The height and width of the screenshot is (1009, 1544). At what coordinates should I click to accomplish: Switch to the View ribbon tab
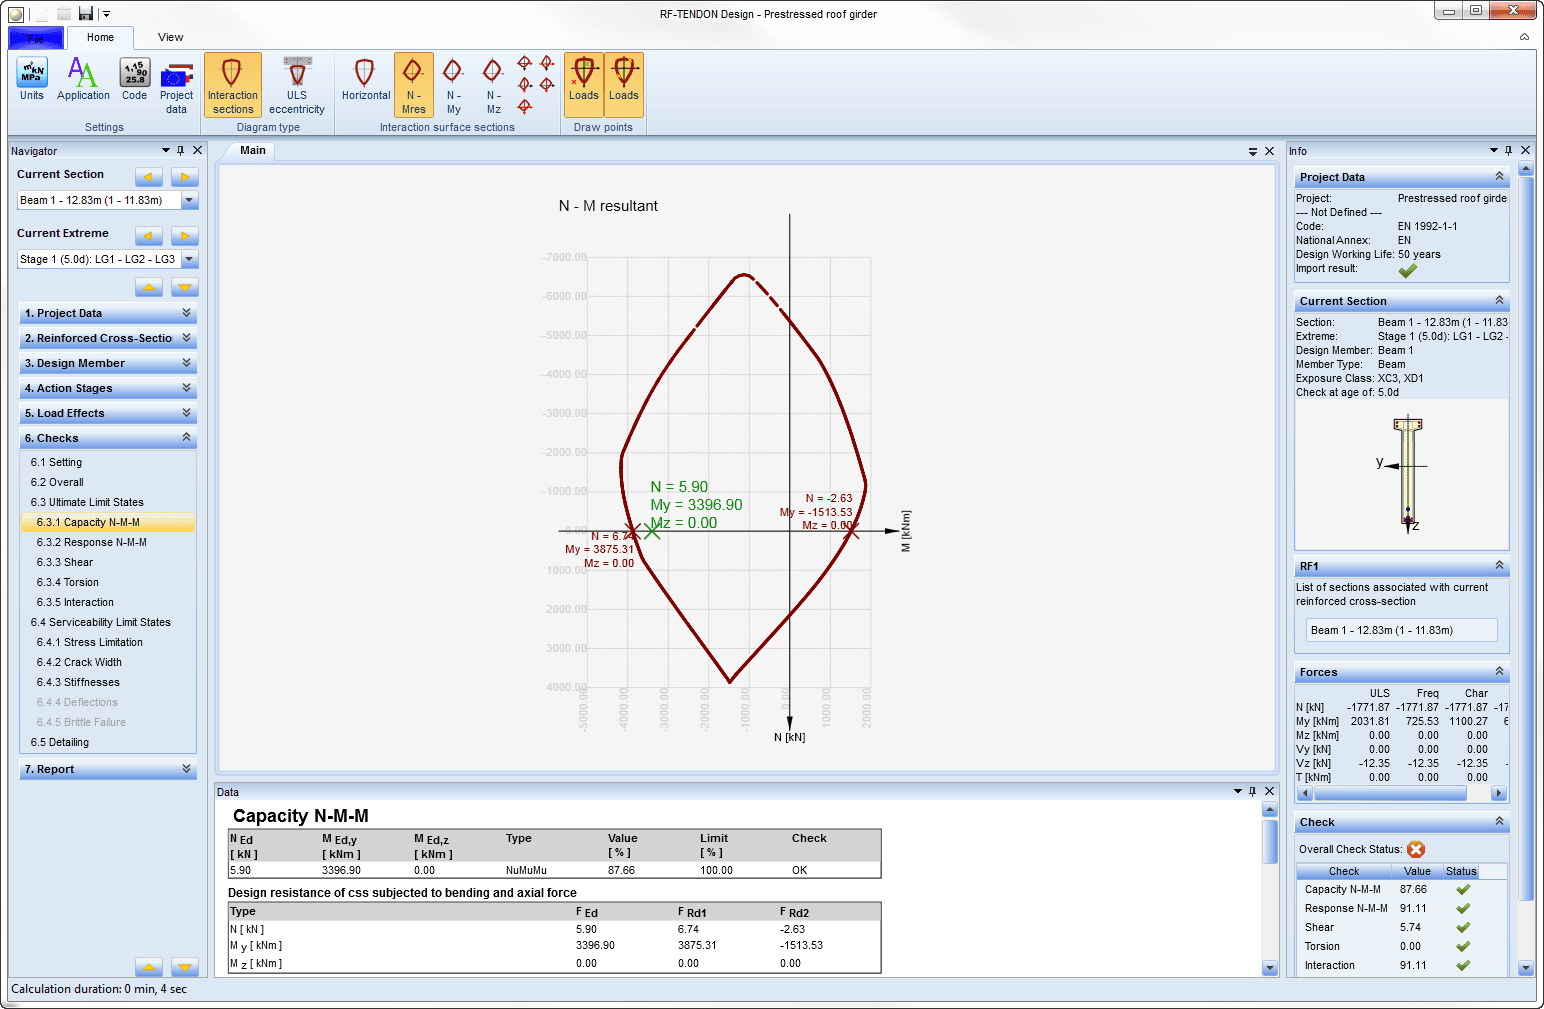coord(170,37)
